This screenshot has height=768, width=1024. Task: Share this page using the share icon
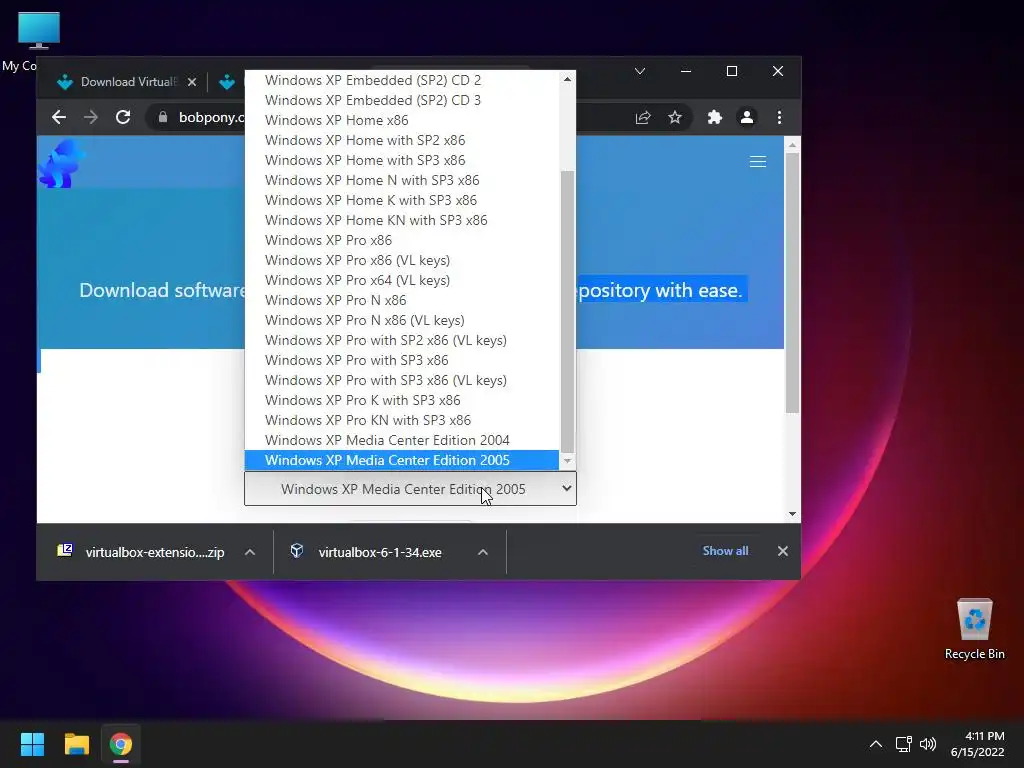pyautogui.click(x=643, y=118)
